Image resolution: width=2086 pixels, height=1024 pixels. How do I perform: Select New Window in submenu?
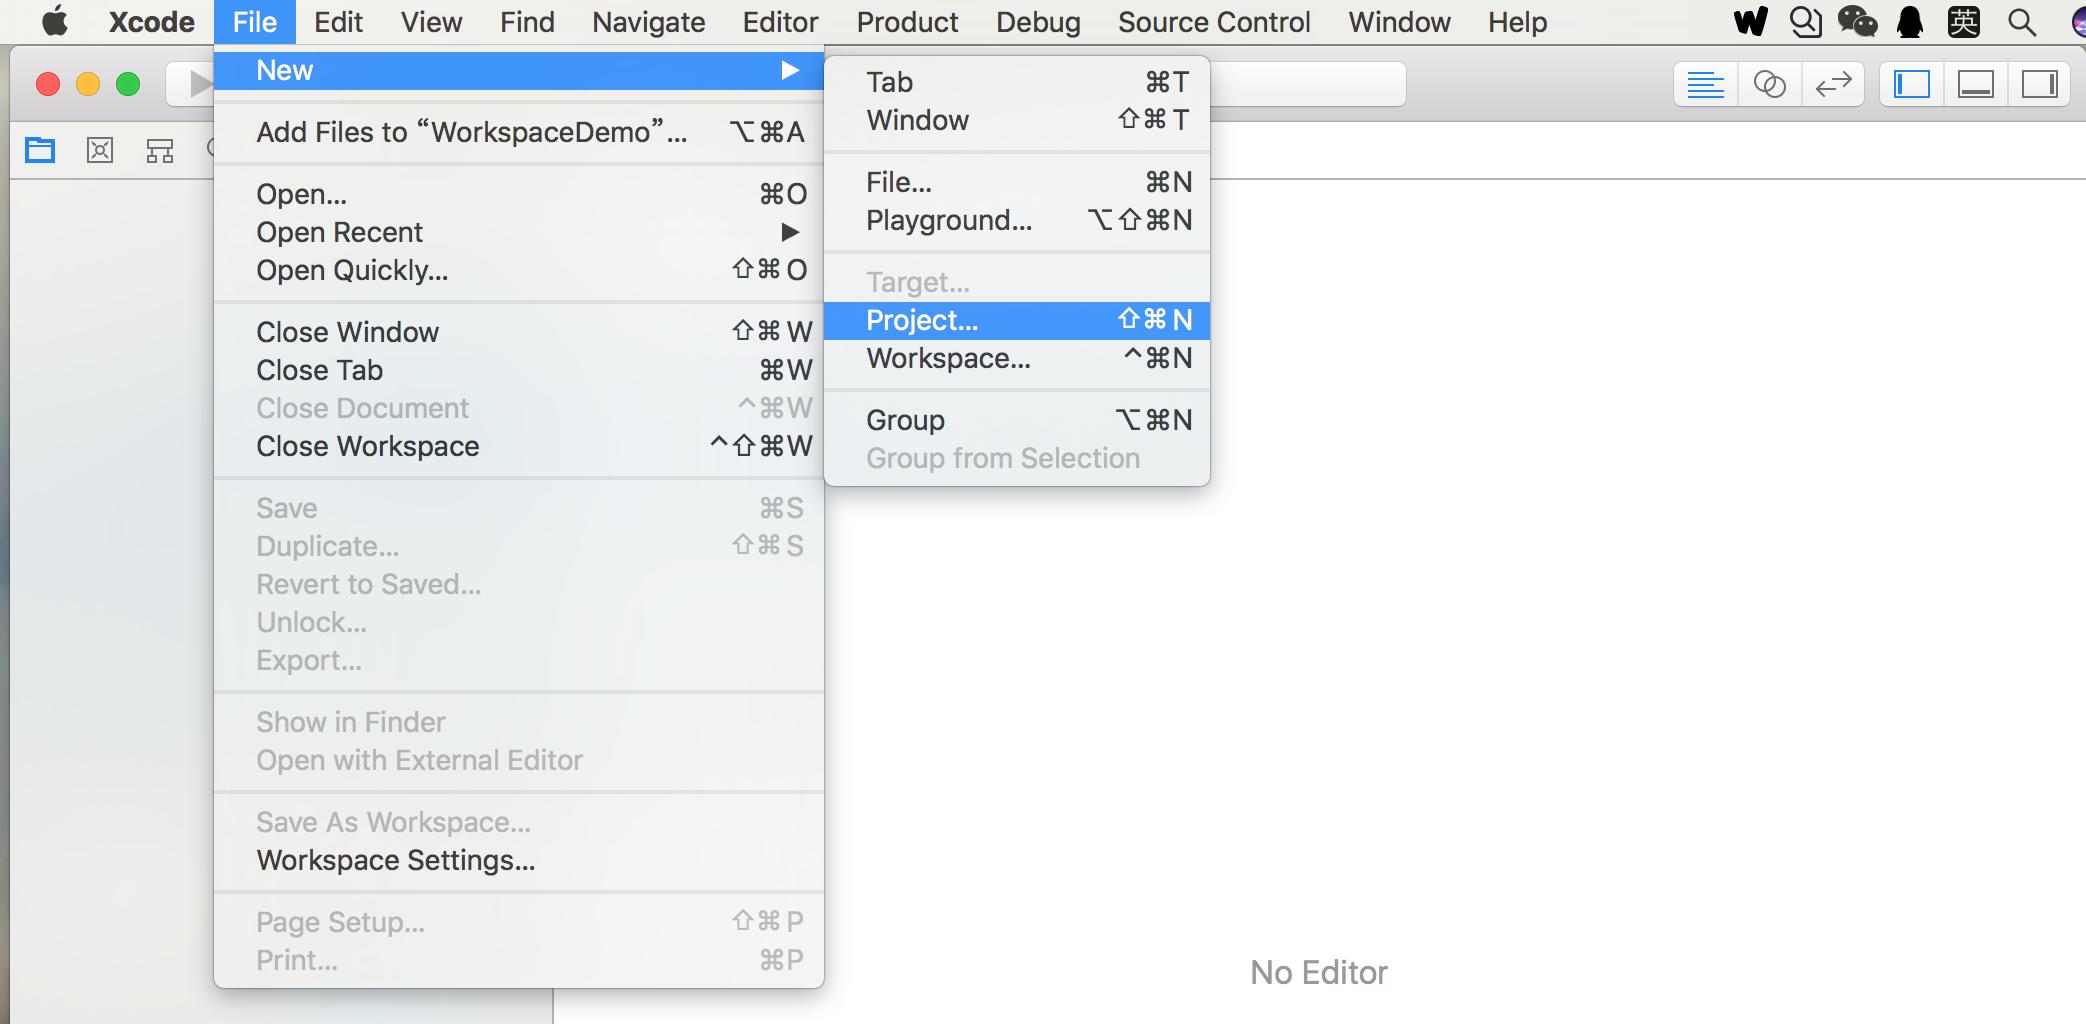[x=1017, y=120]
